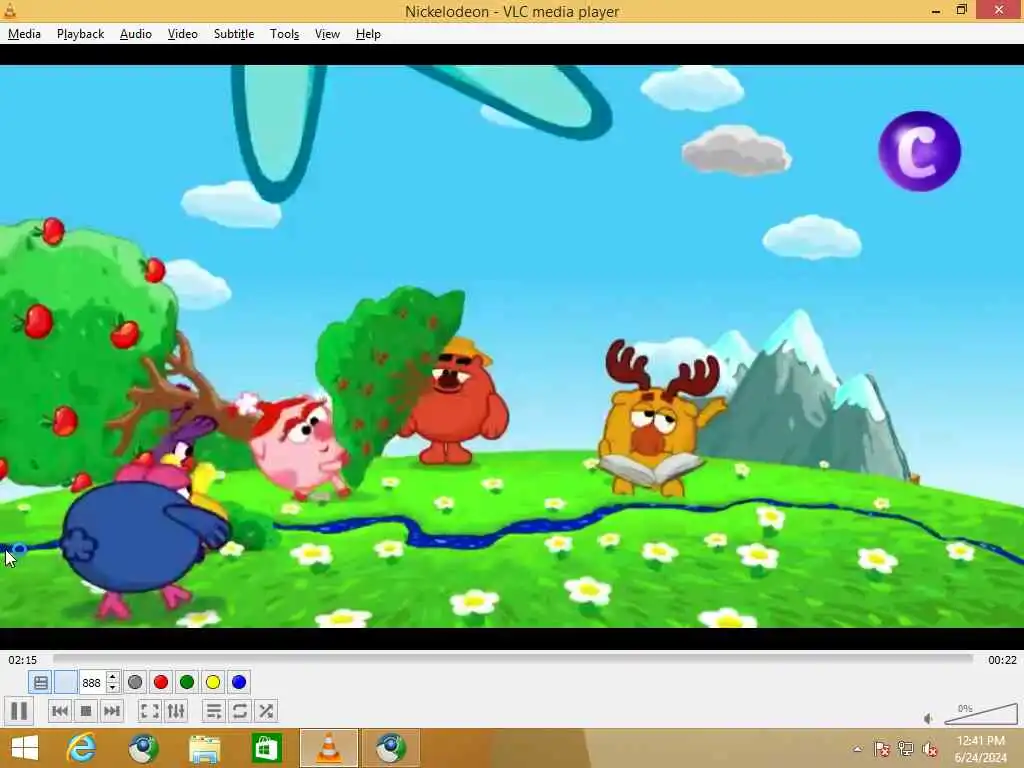Screen dimensions: 1024x768
Task: Increase teletext page with up arrow
Action: pyautogui.click(x=112, y=677)
